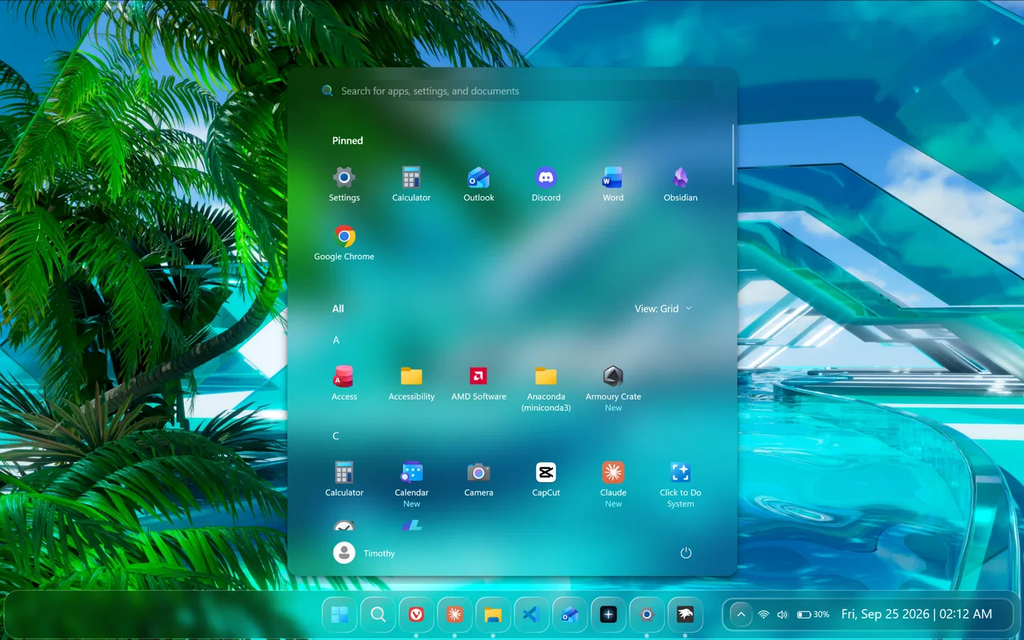Open Settings from the Pinned apps

344,184
